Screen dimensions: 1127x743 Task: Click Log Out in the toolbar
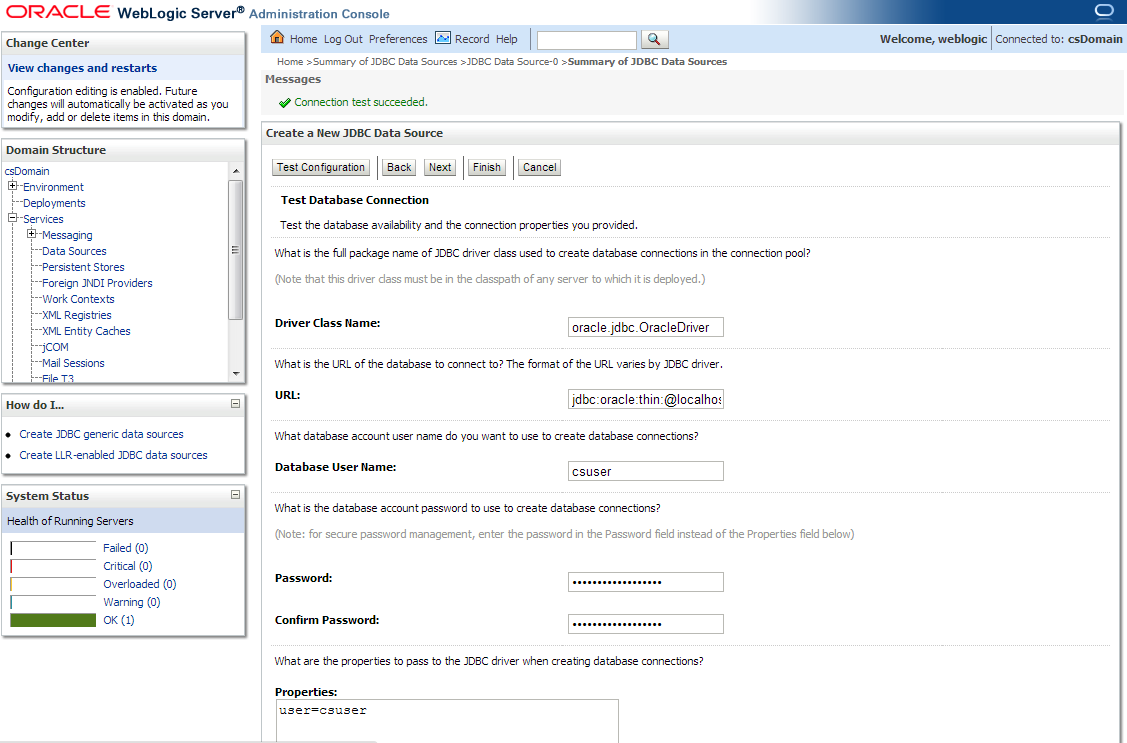click(x=343, y=40)
